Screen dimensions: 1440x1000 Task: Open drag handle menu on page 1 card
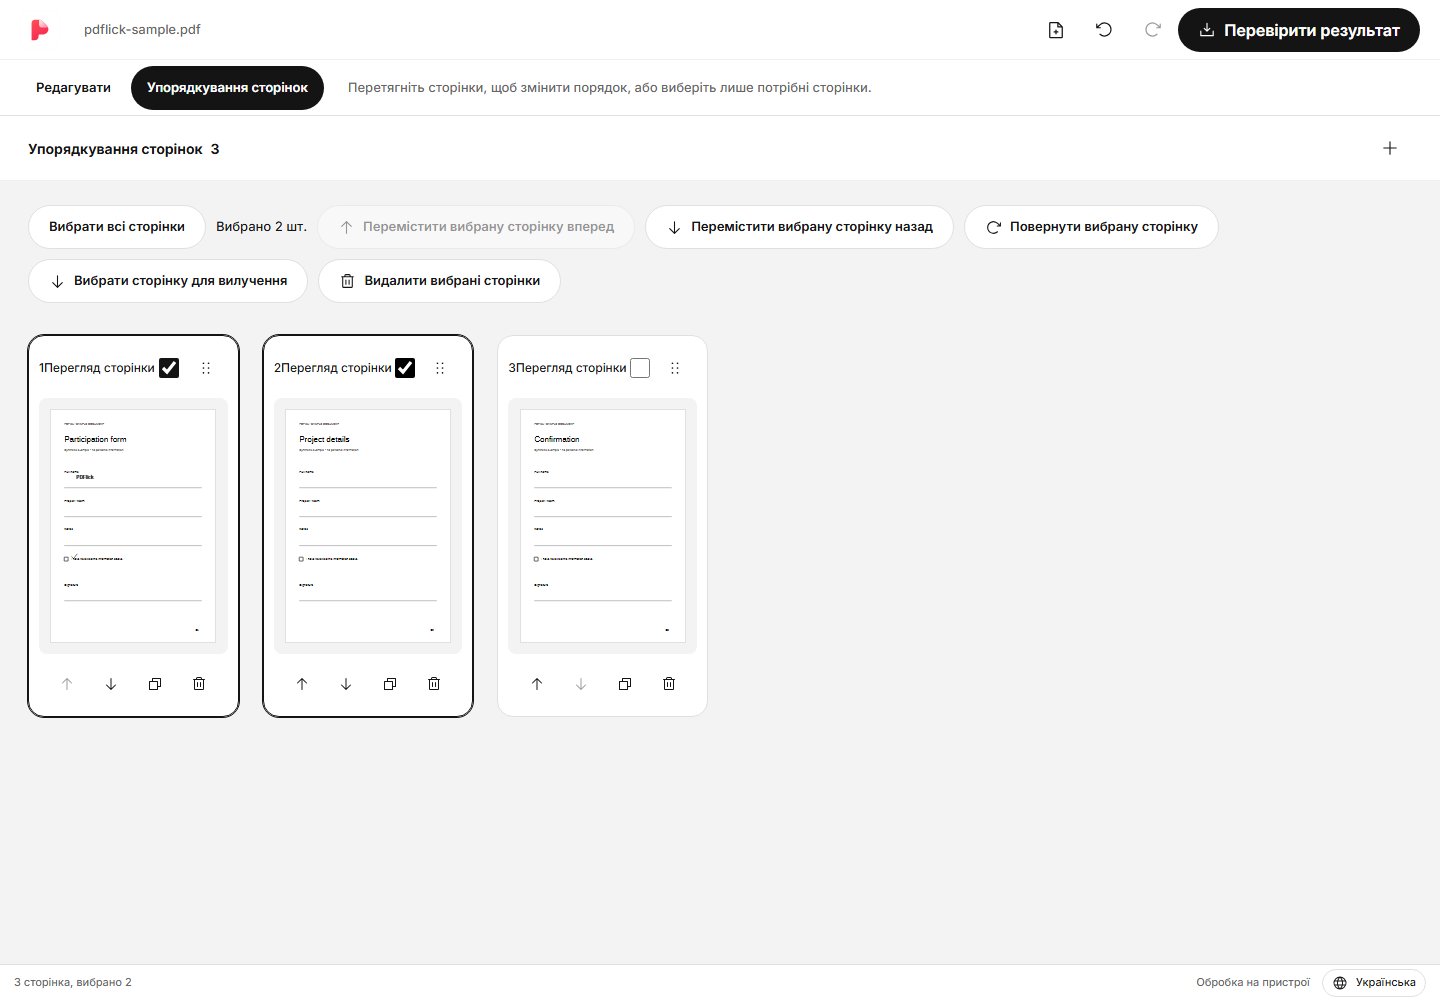coord(206,368)
